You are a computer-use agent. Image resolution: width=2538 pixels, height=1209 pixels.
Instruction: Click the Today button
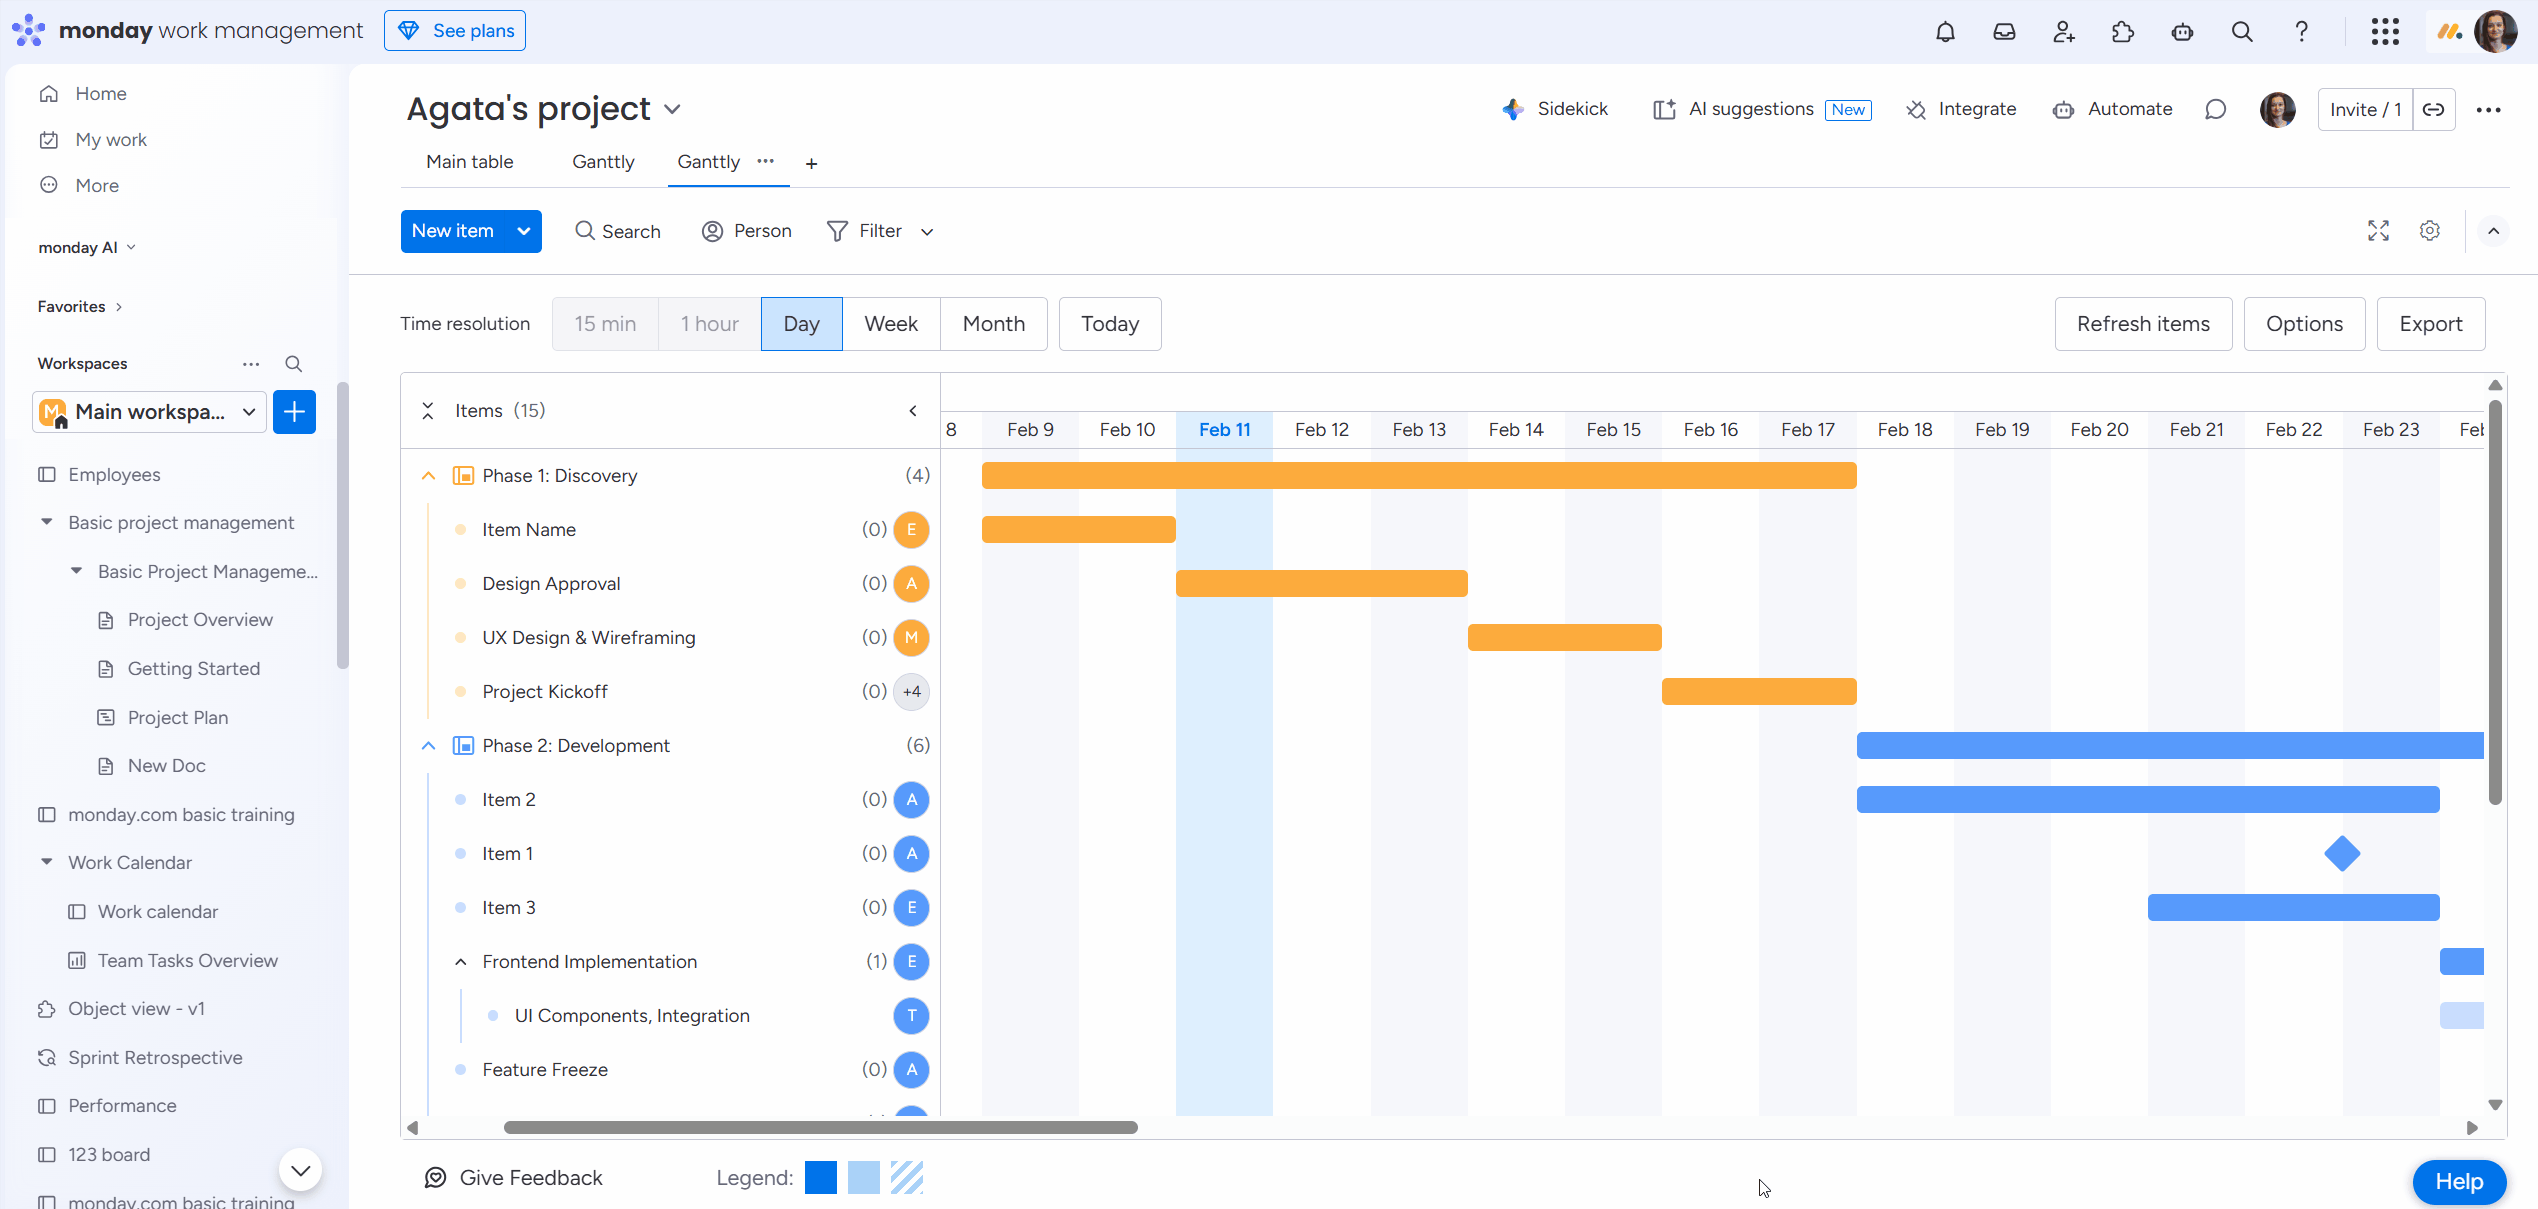(1110, 324)
